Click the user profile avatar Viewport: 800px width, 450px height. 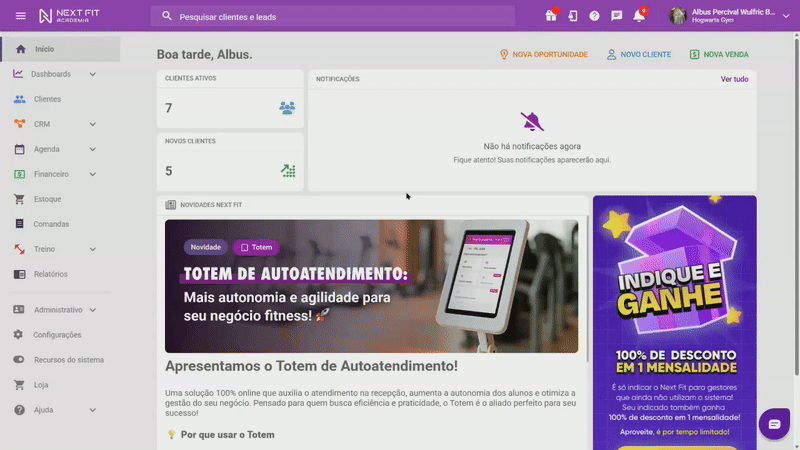tap(678, 16)
